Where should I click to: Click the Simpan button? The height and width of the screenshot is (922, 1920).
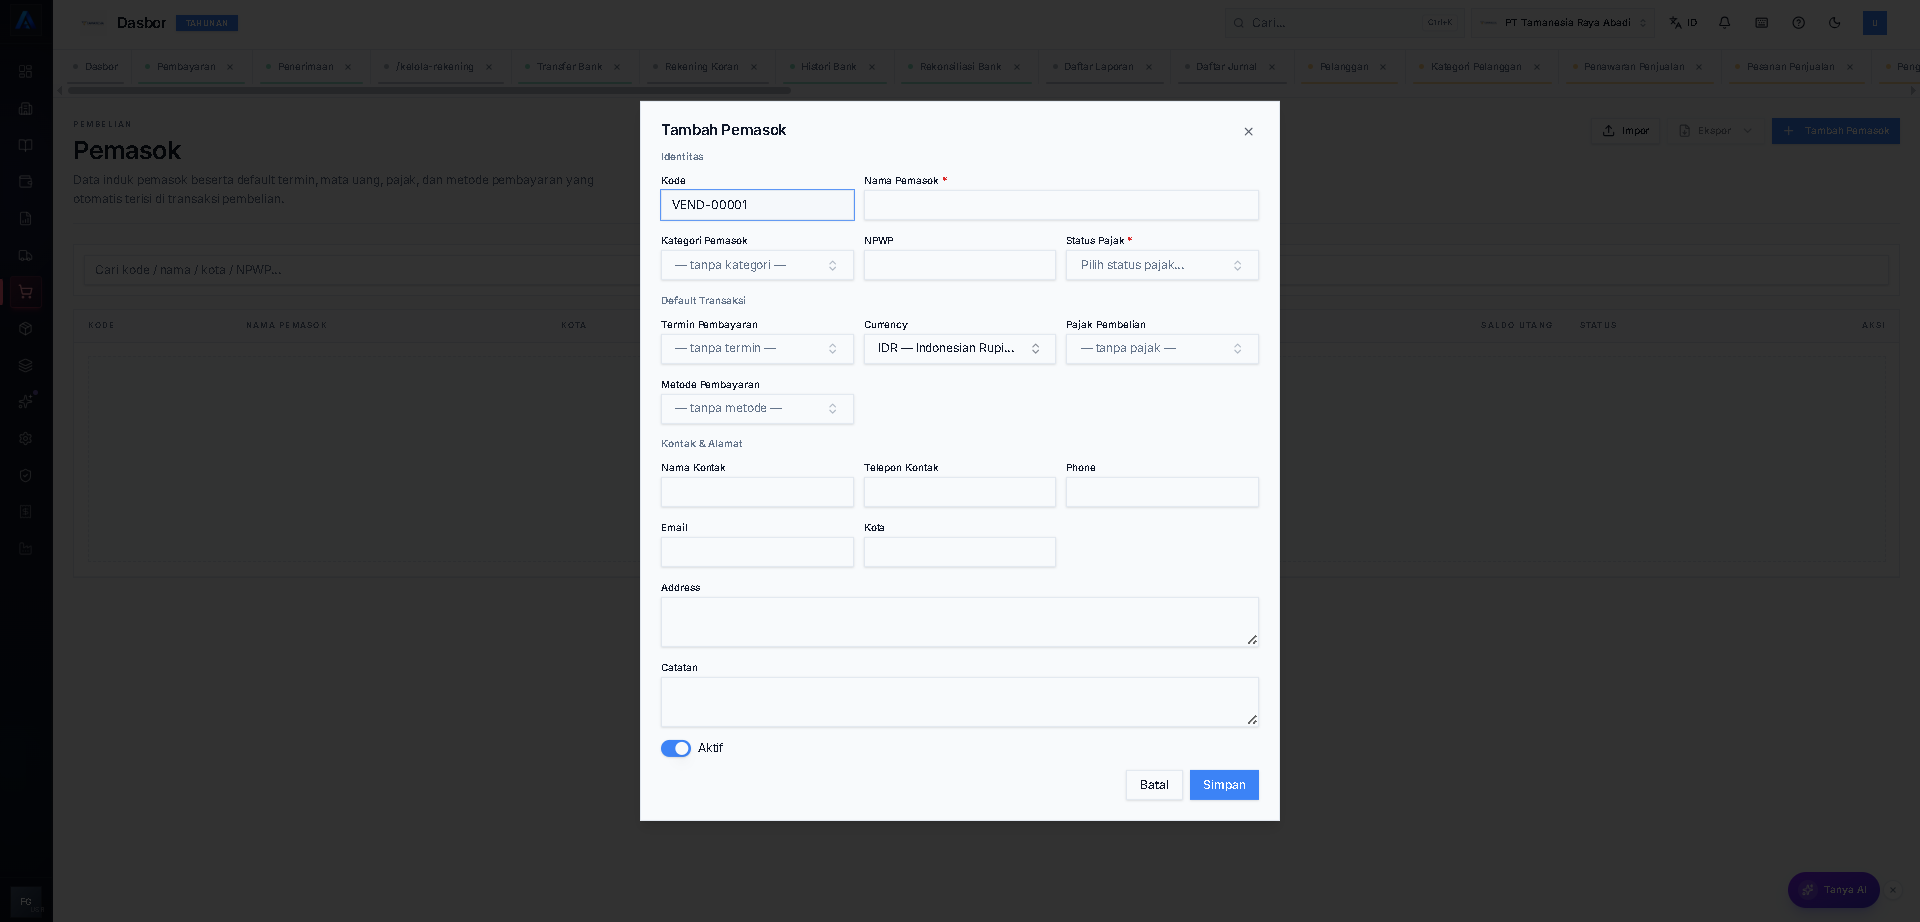click(x=1224, y=785)
